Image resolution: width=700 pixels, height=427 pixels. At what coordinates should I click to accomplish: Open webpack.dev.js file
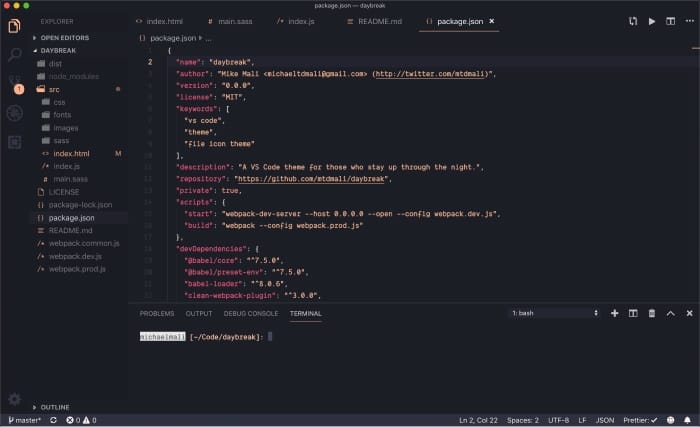pyautogui.click(x=75, y=256)
